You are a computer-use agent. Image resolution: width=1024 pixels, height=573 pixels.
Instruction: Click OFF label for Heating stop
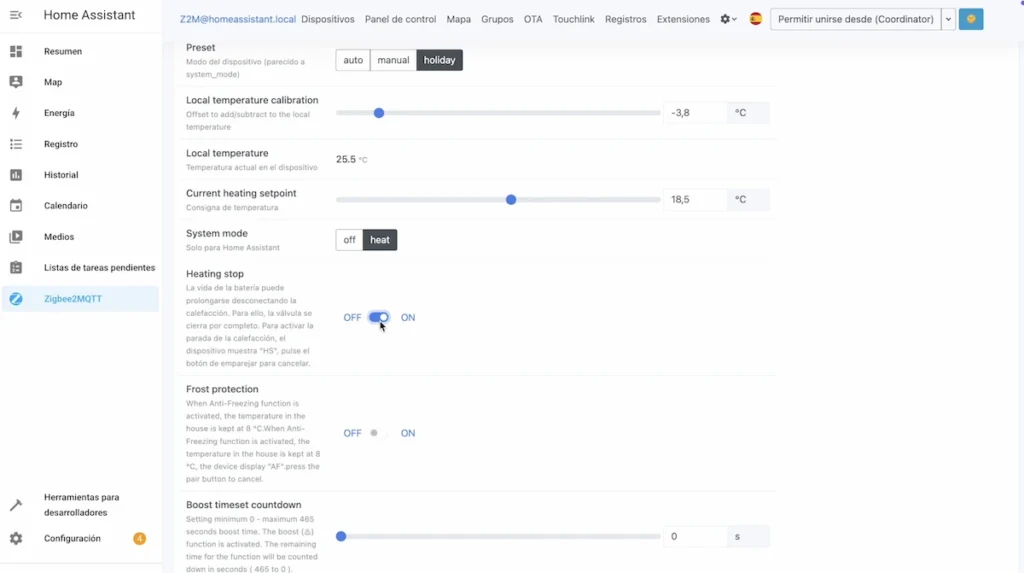point(352,318)
